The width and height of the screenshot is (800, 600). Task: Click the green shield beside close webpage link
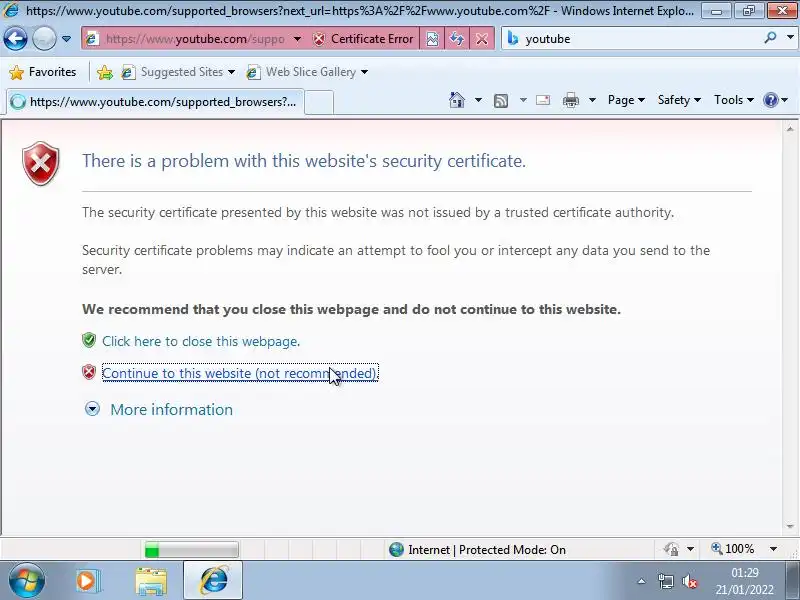(x=89, y=340)
